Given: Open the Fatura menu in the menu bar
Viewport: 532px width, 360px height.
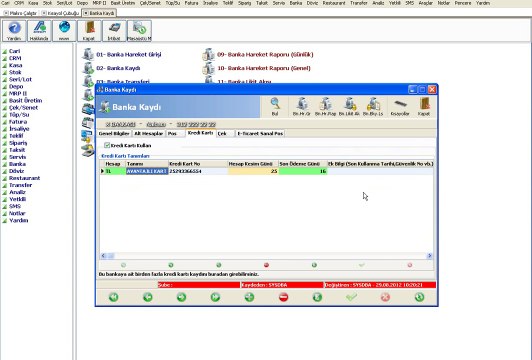Looking at the screenshot, I should pos(191,3).
